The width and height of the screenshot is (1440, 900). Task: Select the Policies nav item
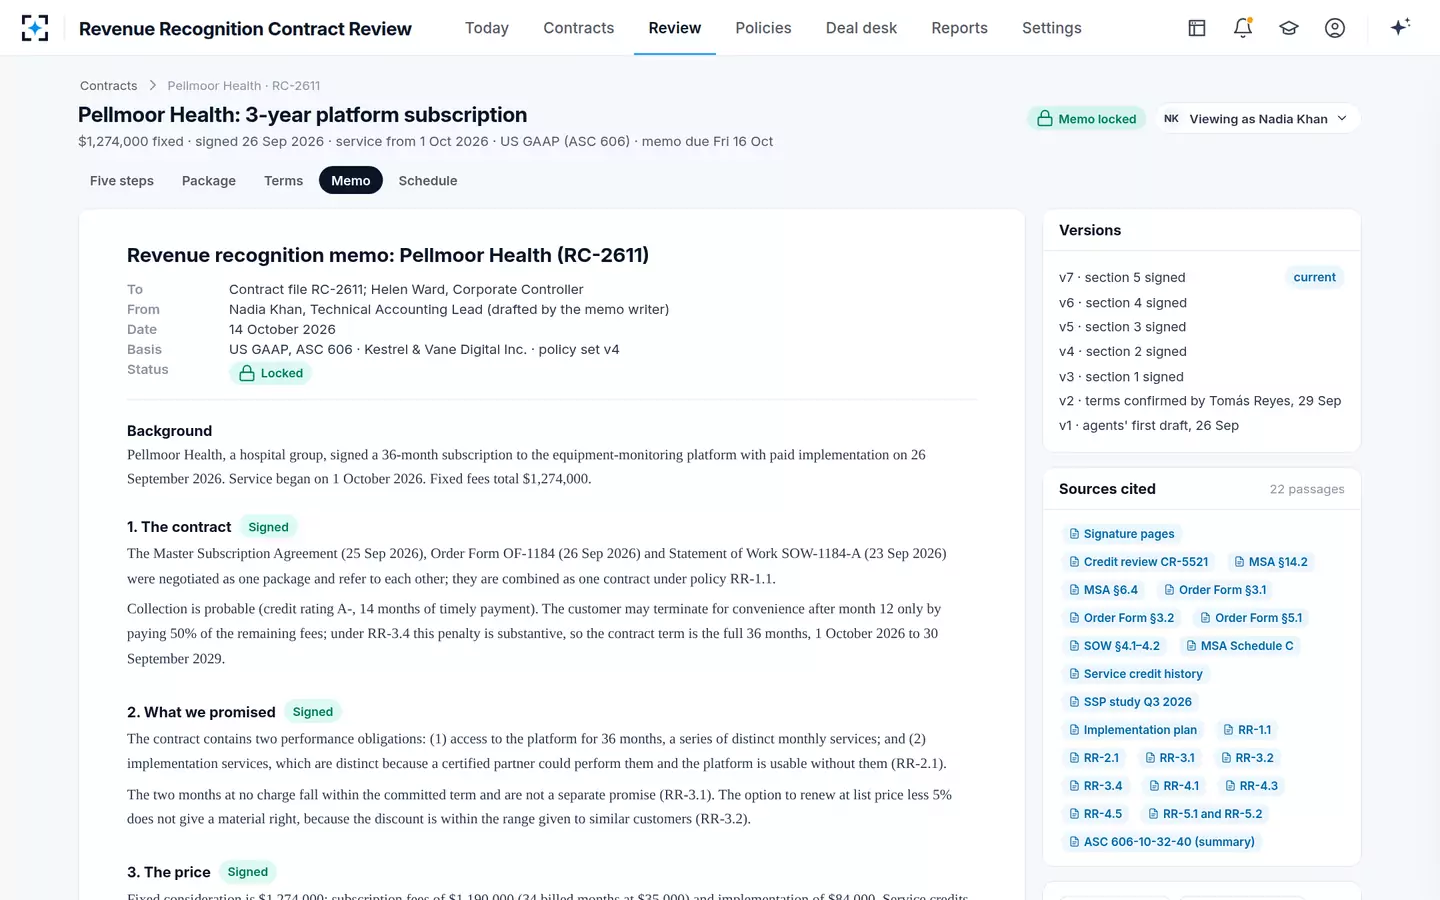(763, 28)
